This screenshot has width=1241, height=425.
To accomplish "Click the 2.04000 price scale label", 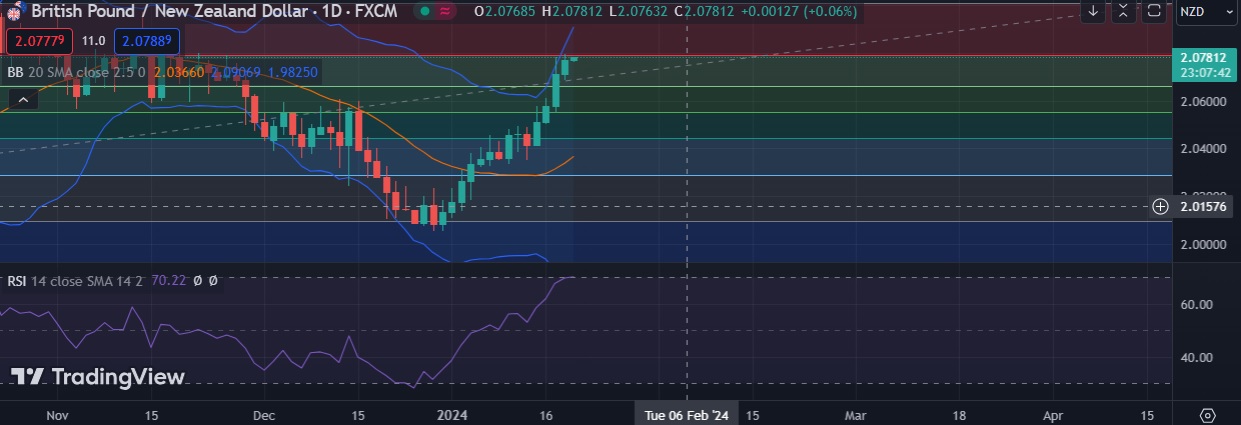I will 1202,149.
